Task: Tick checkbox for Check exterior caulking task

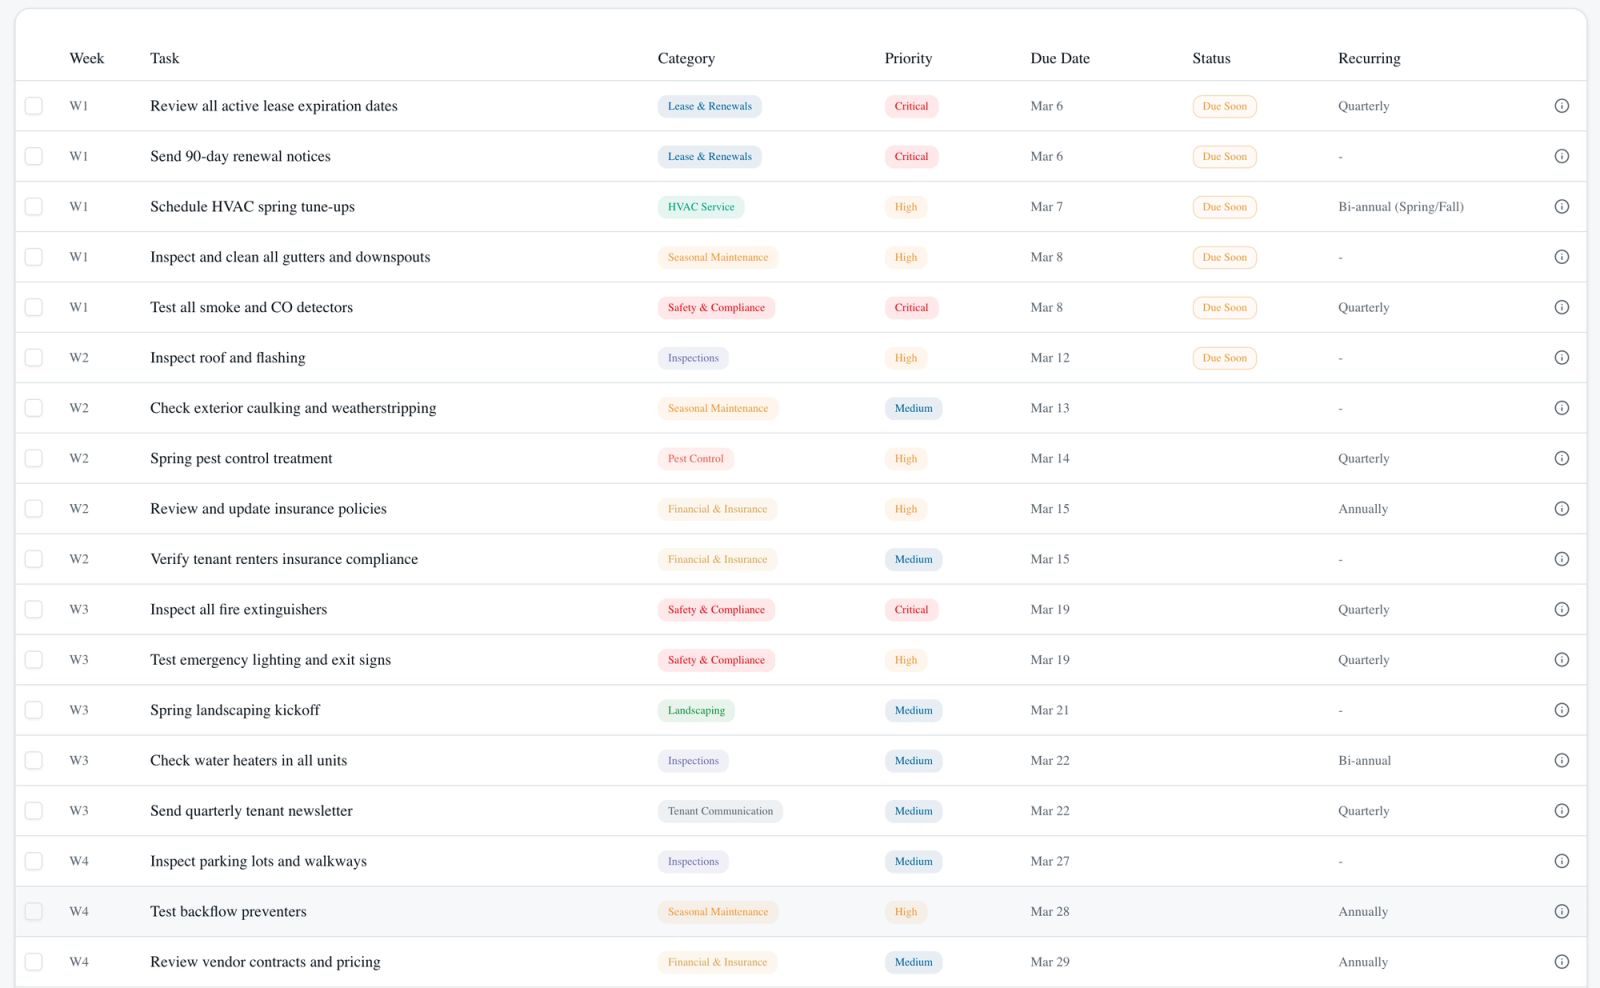Action: [34, 408]
